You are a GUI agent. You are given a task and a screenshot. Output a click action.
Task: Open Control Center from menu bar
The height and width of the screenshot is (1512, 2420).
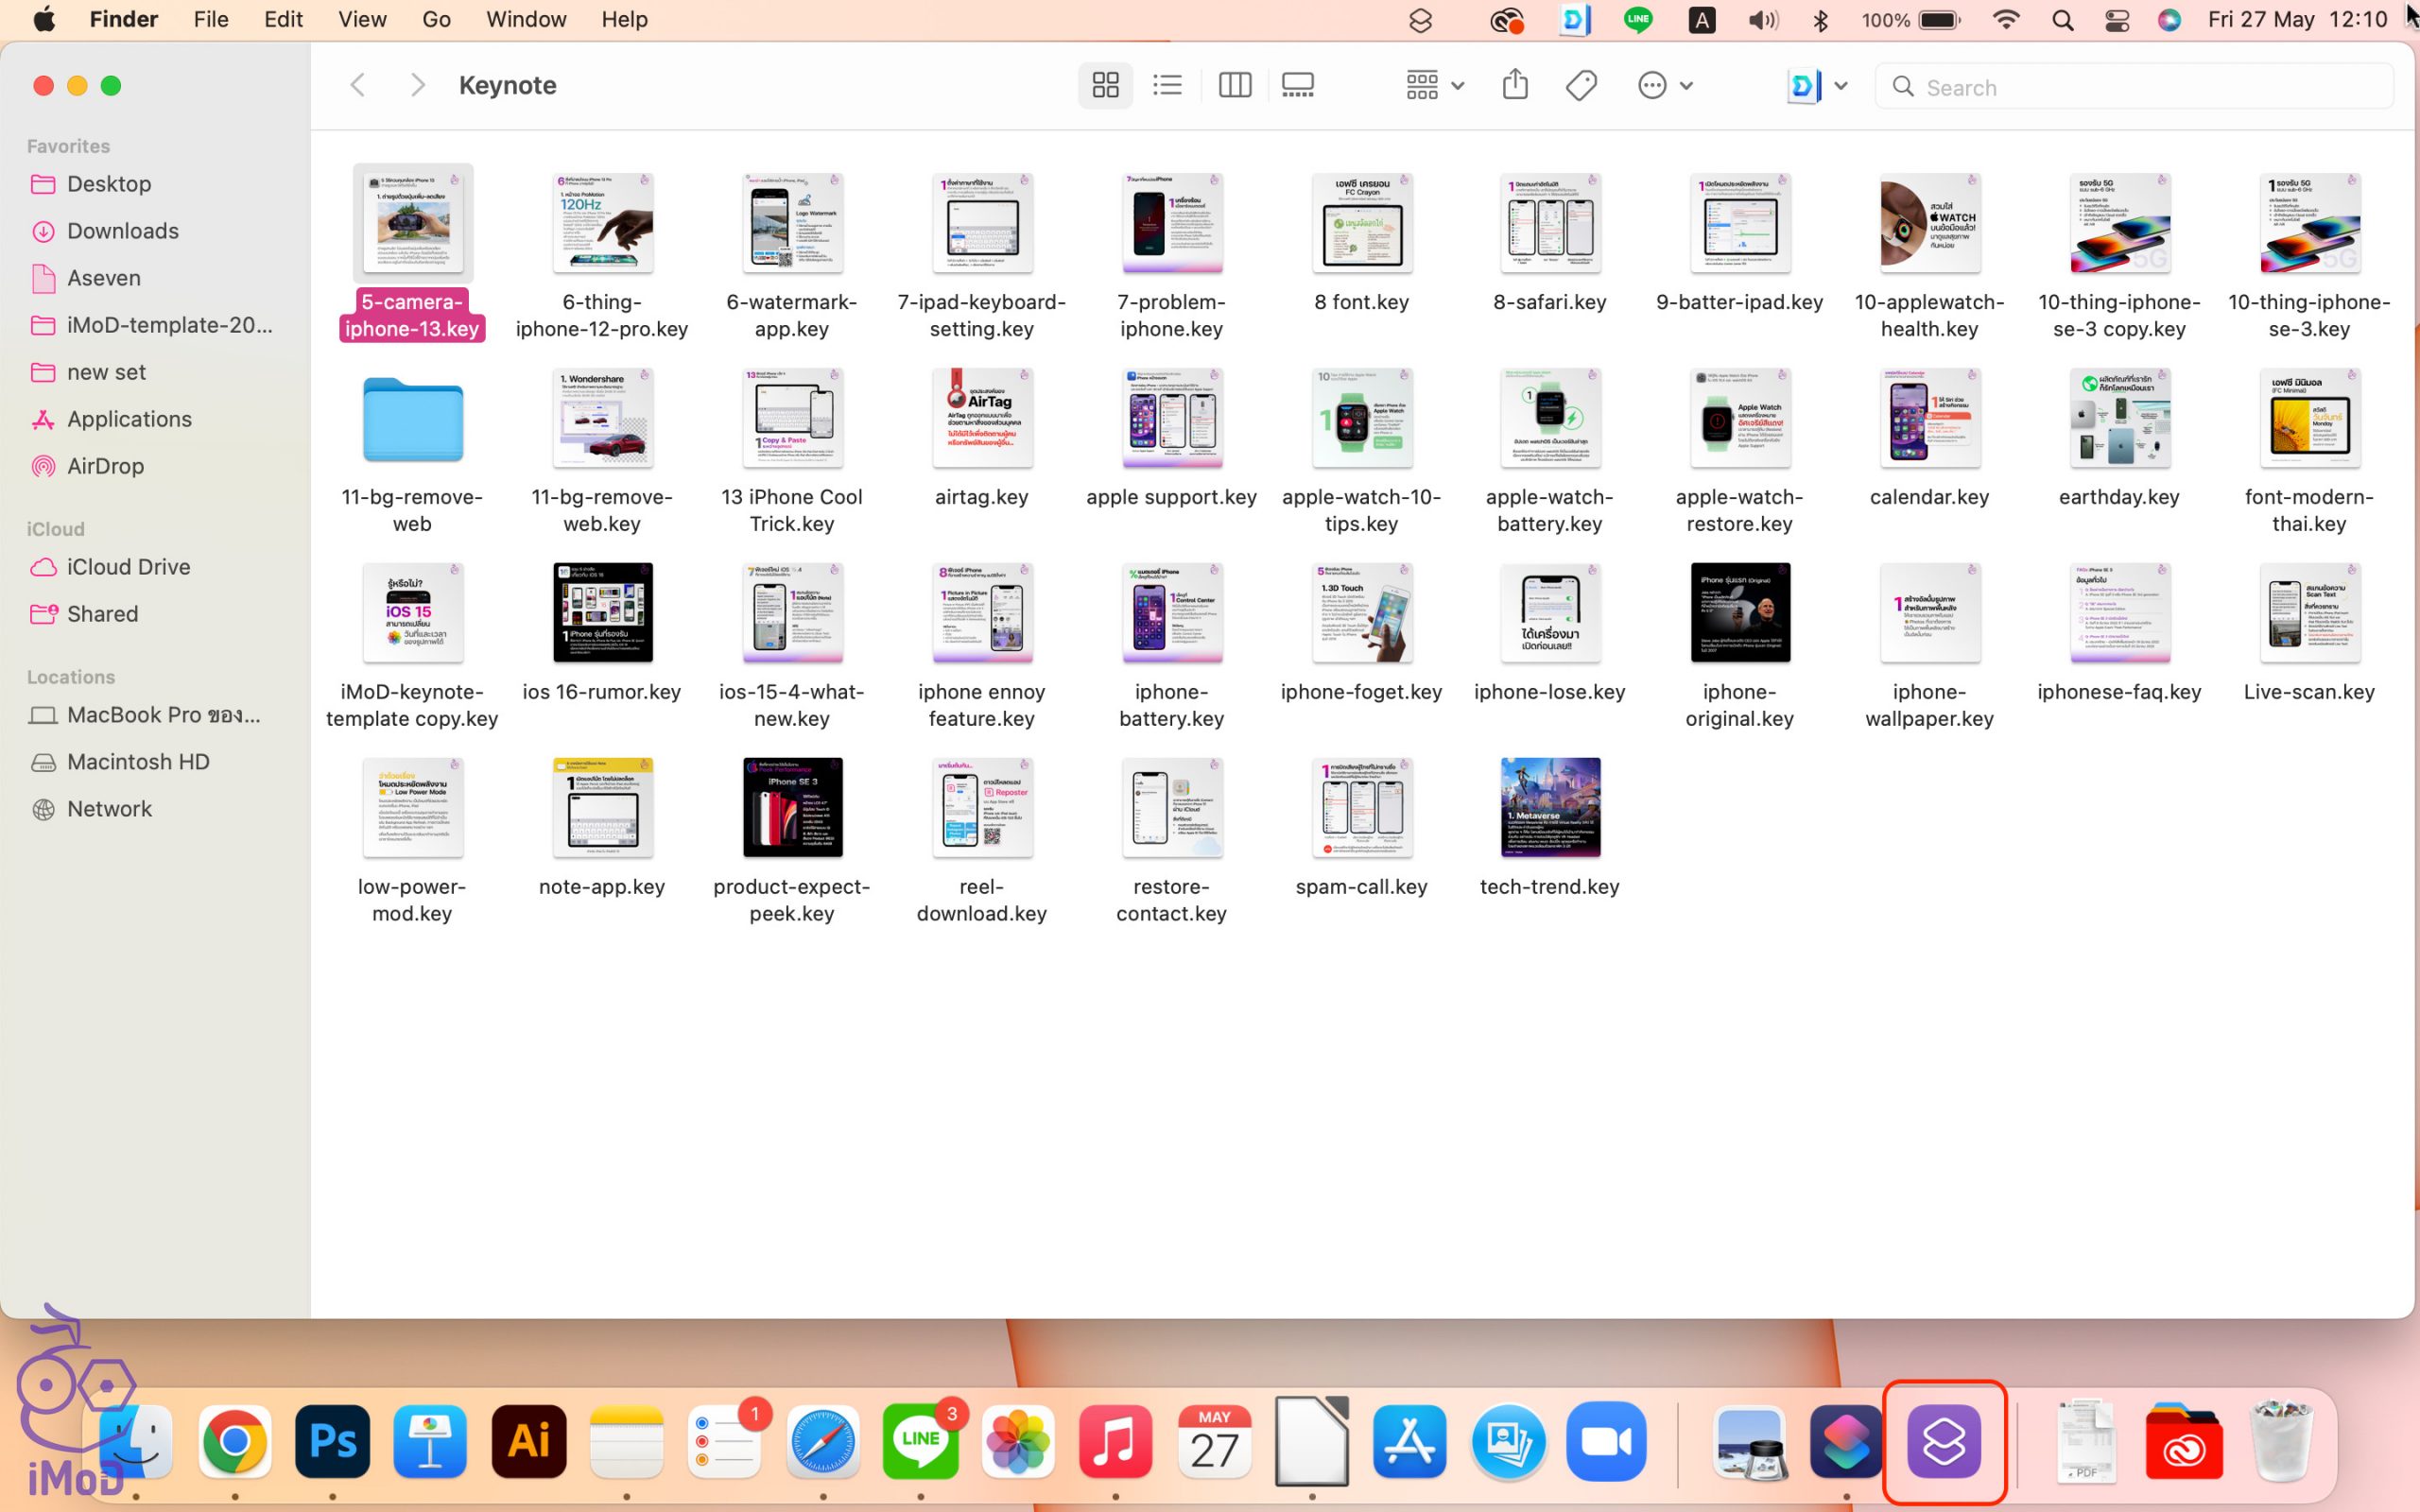(x=2116, y=20)
